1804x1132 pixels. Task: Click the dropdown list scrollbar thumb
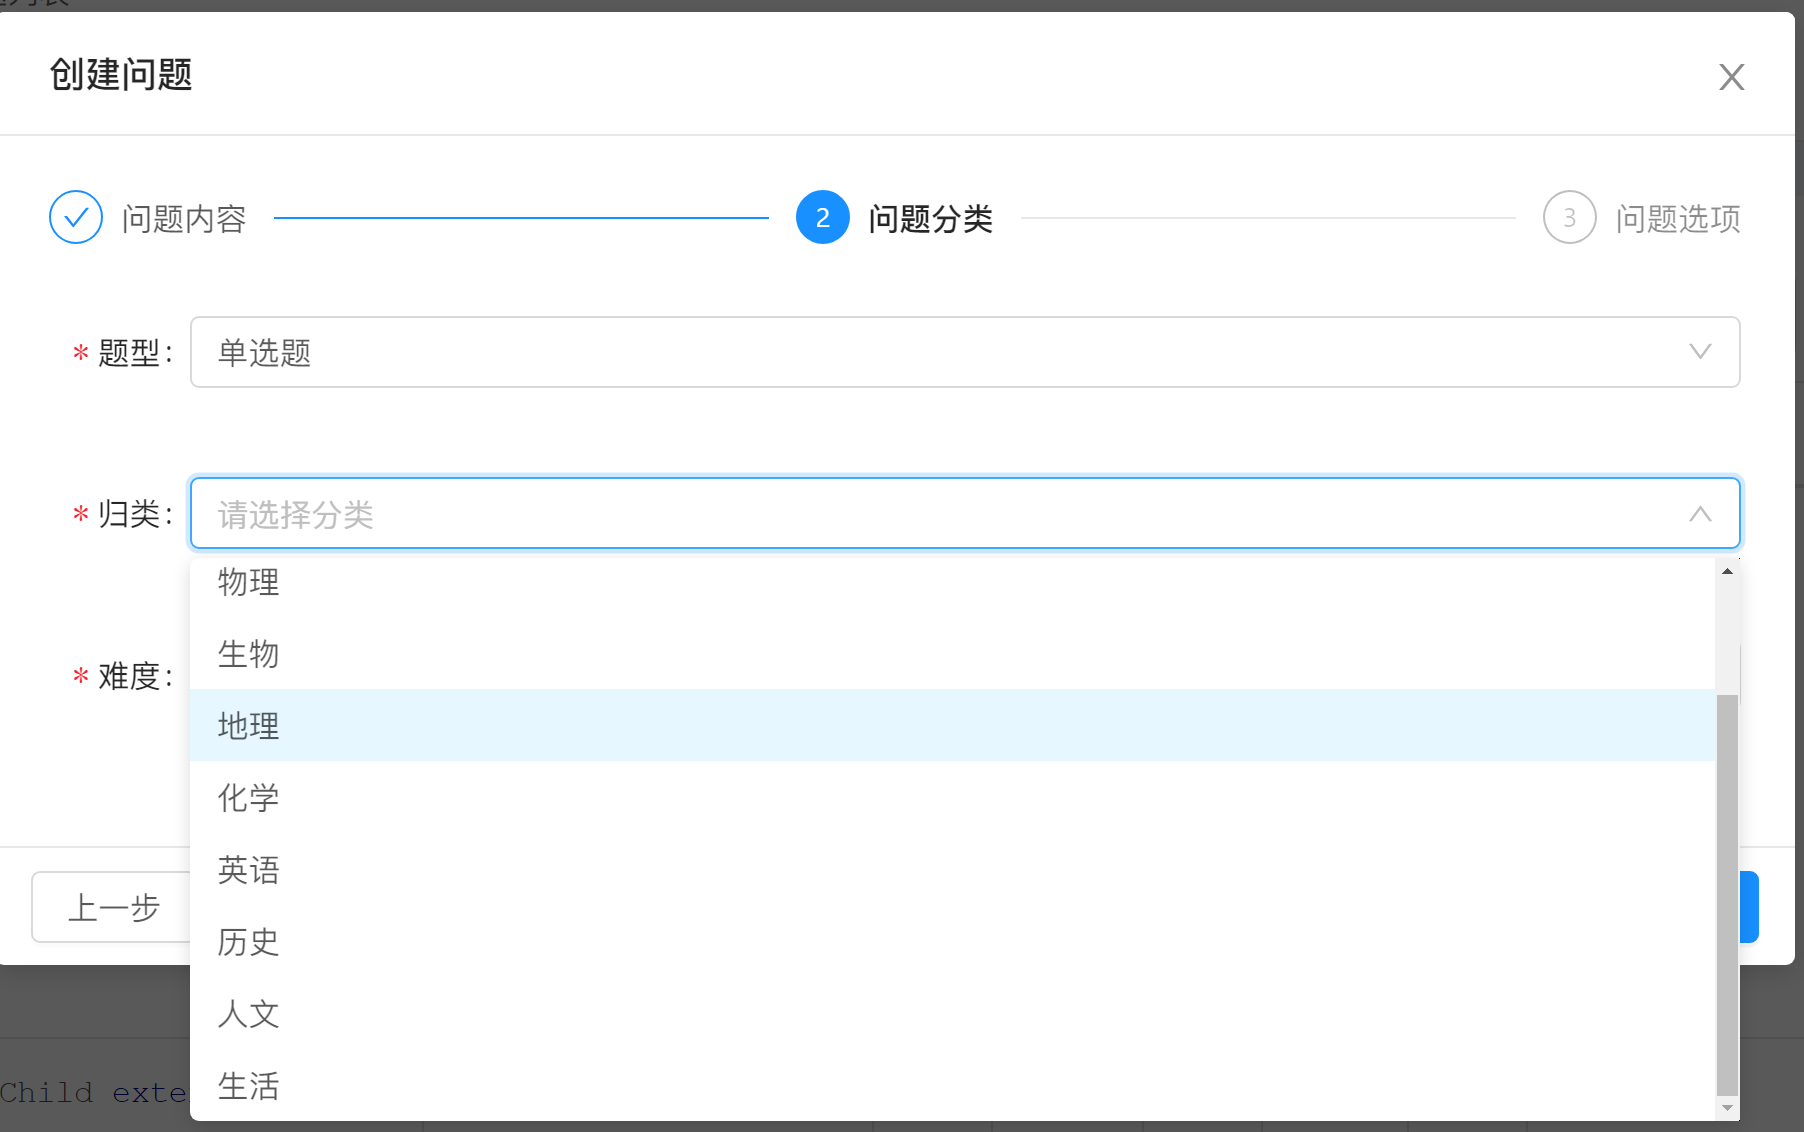point(1727,895)
